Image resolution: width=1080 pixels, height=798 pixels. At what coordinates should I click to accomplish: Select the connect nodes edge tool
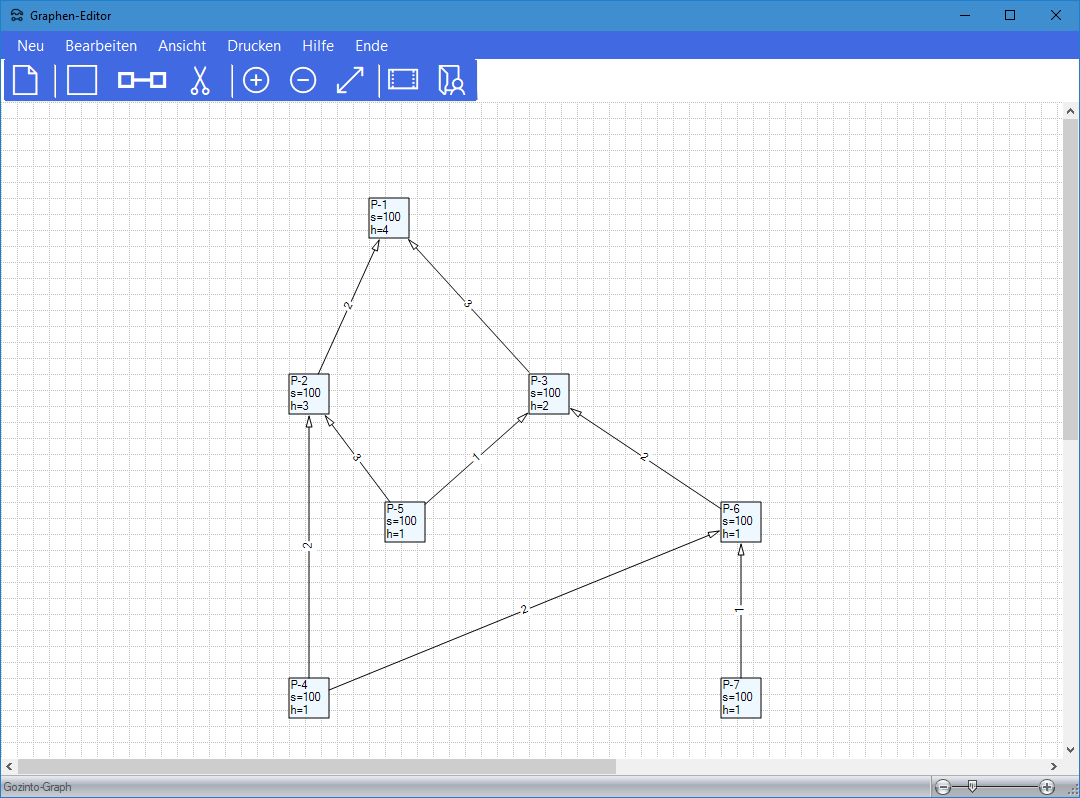[142, 80]
